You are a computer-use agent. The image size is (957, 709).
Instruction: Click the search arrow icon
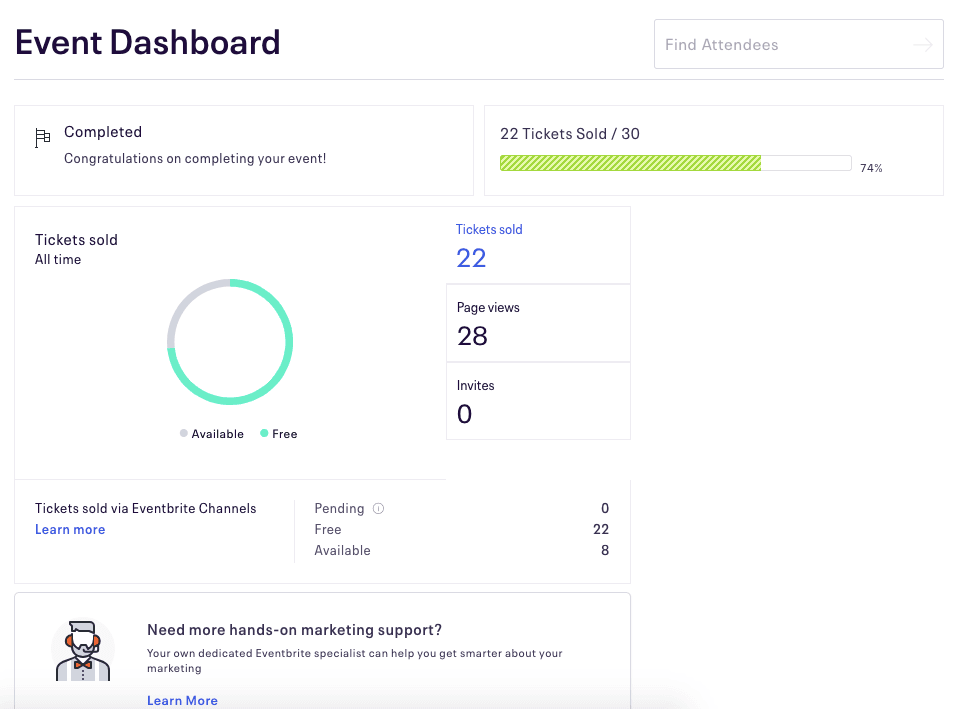[x=922, y=45]
